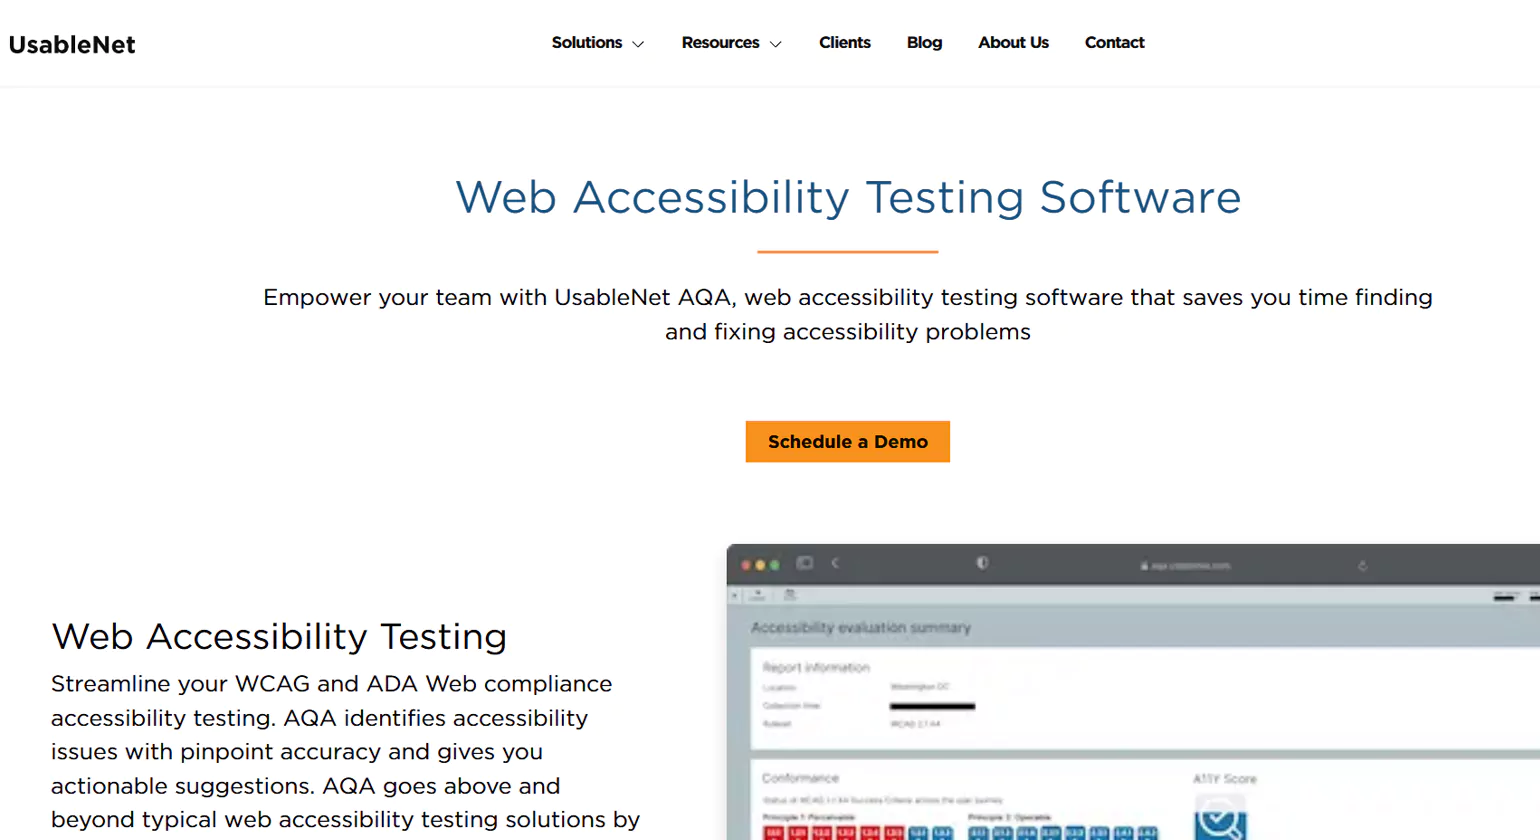Open the Clients page from the navigation
This screenshot has width=1540, height=840.
[845, 43]
